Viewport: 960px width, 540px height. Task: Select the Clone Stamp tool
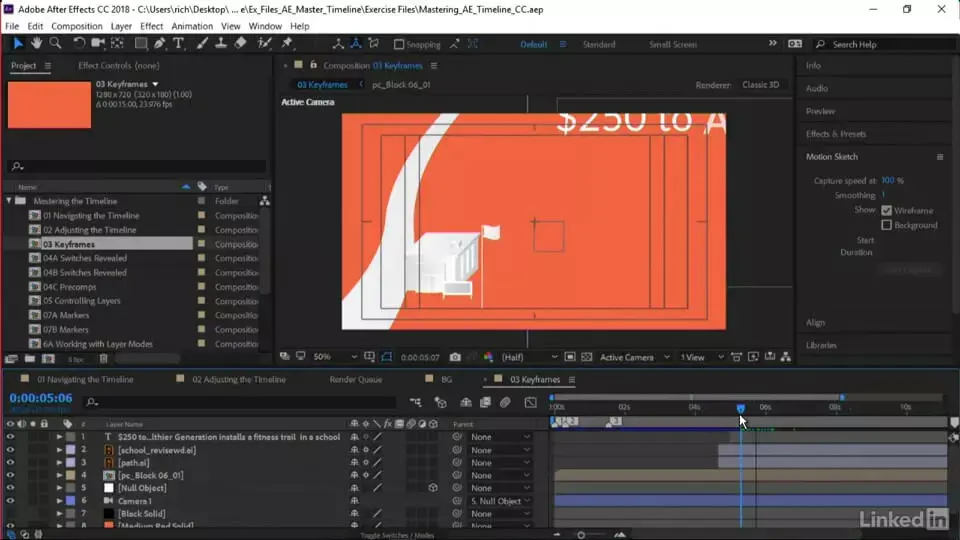click(x=220, y=43)
